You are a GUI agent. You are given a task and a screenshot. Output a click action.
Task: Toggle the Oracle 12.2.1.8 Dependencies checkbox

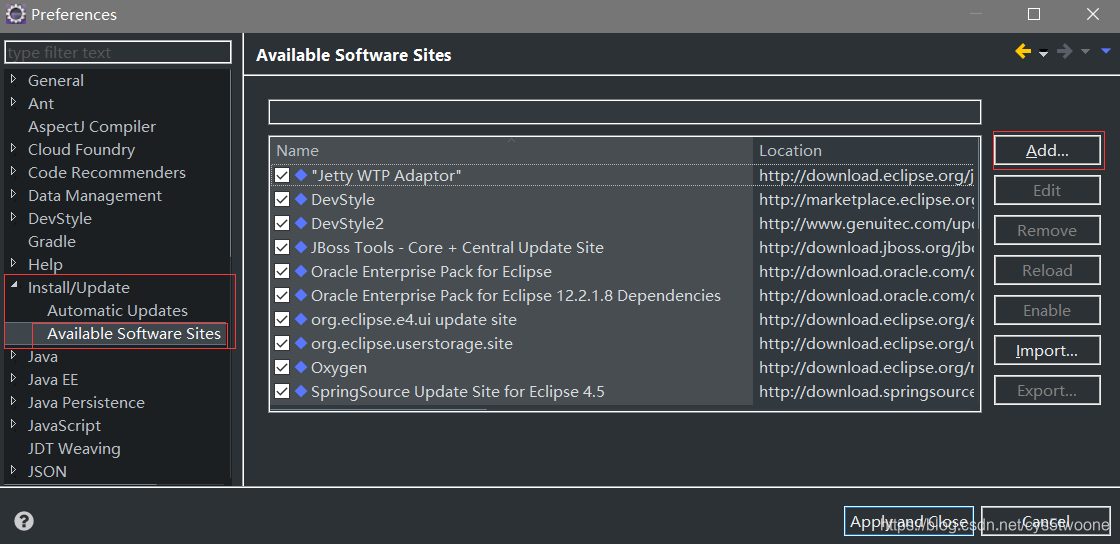pyautogui.click(x=281, y=296)
